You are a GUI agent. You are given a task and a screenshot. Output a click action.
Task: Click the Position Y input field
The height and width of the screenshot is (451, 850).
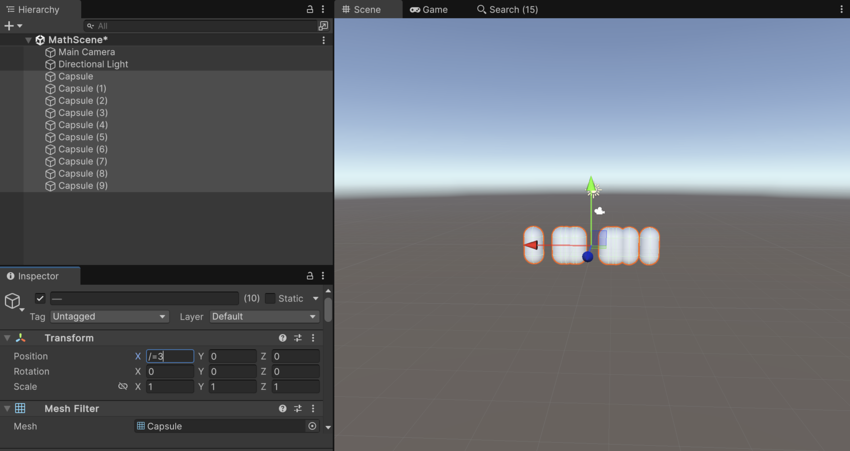click(x=232, y=356)
